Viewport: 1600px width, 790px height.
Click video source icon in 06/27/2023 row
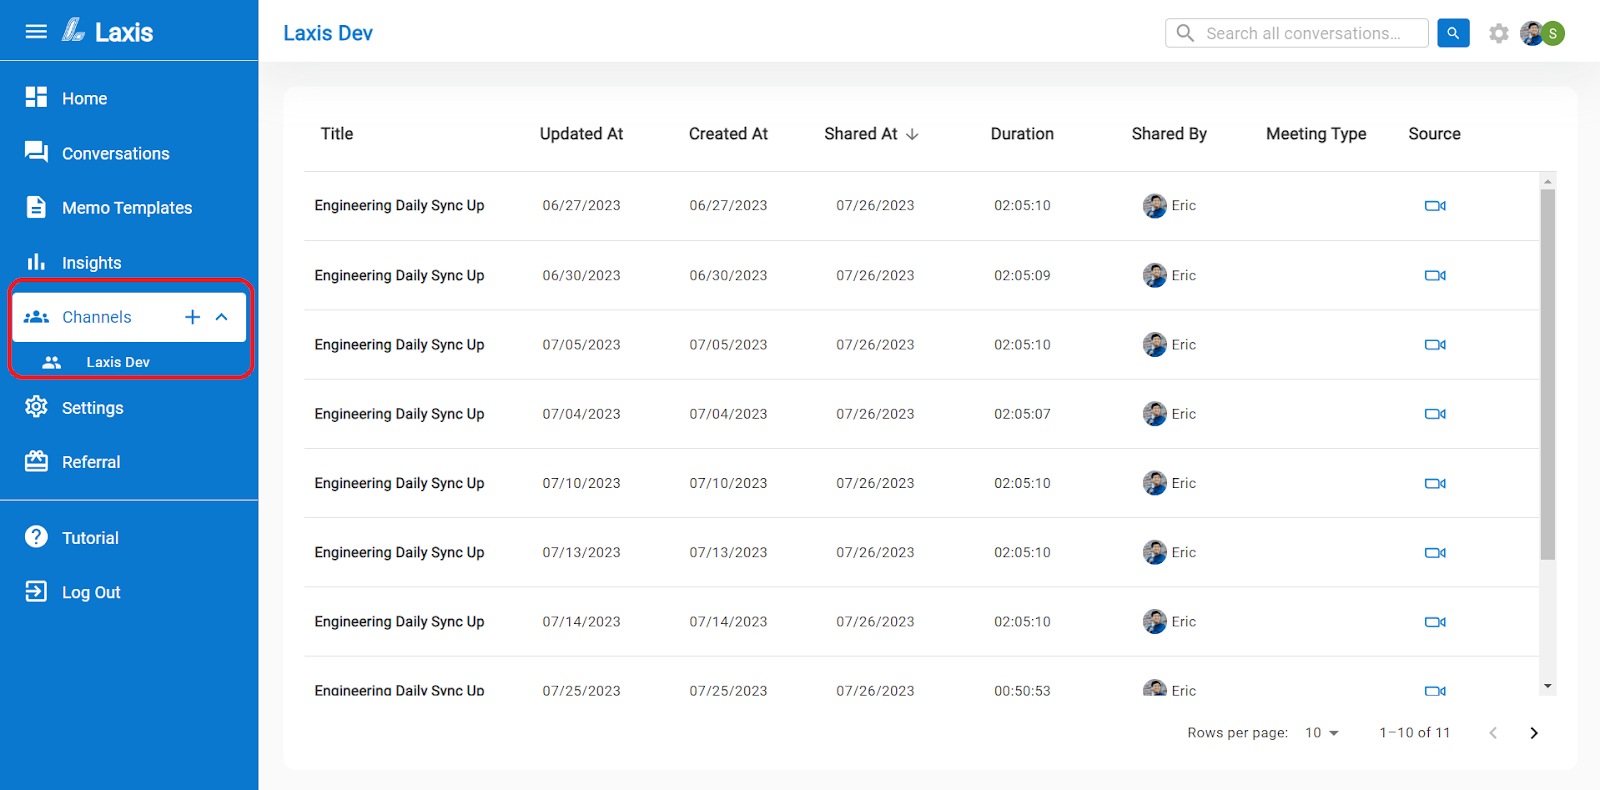[1435, 206]
